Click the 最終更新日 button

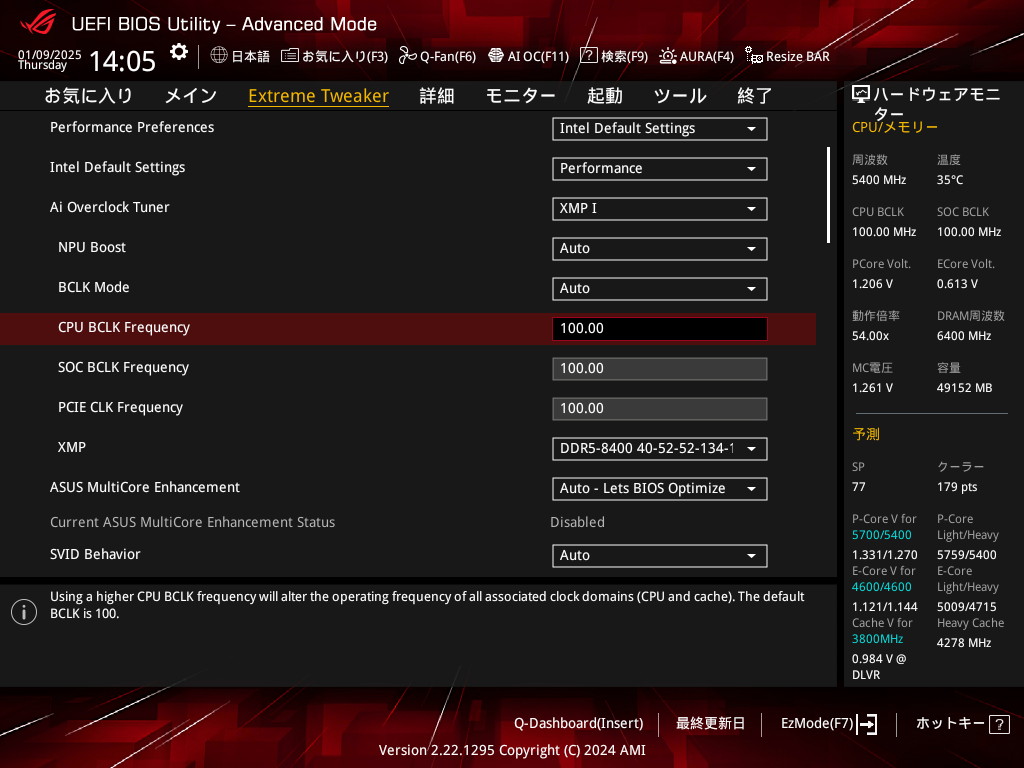tap(710, 724)
